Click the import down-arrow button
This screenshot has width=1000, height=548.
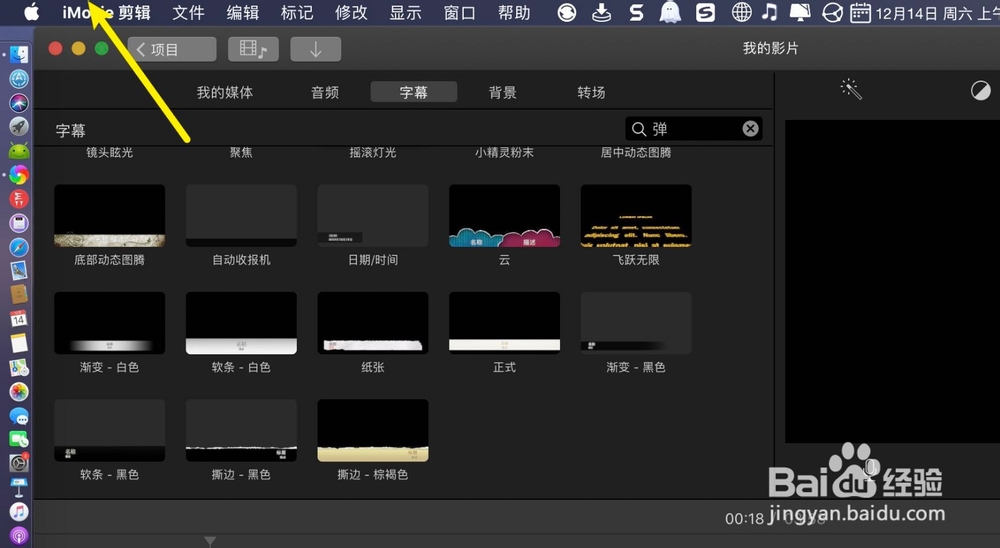click(x=315, y=49)
